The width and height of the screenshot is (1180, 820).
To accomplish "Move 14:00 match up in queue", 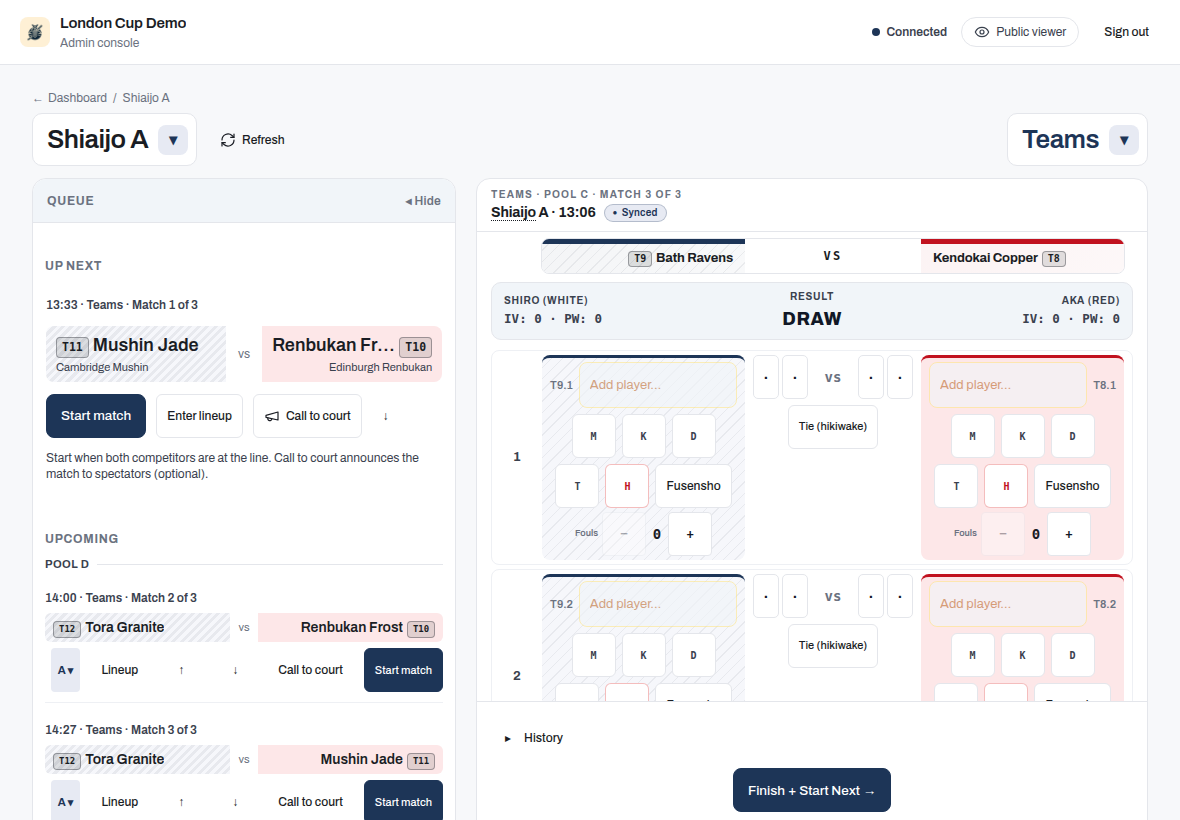I will (x=181, y=670).
